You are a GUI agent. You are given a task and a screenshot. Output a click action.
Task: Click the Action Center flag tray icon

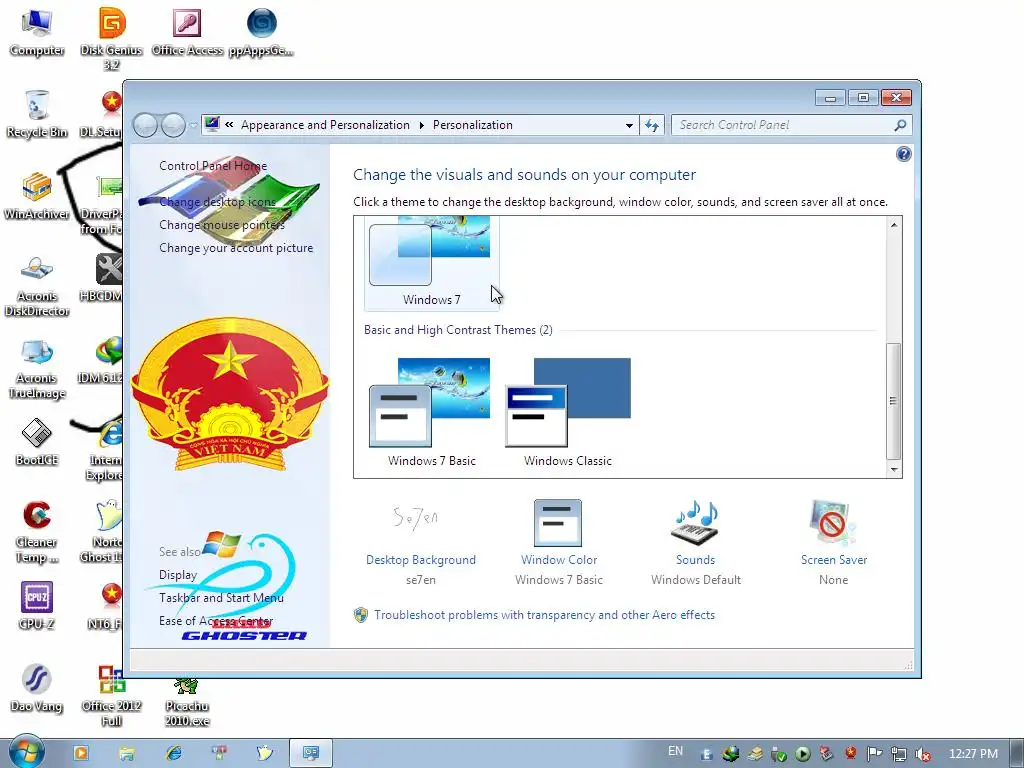(874, 754)
